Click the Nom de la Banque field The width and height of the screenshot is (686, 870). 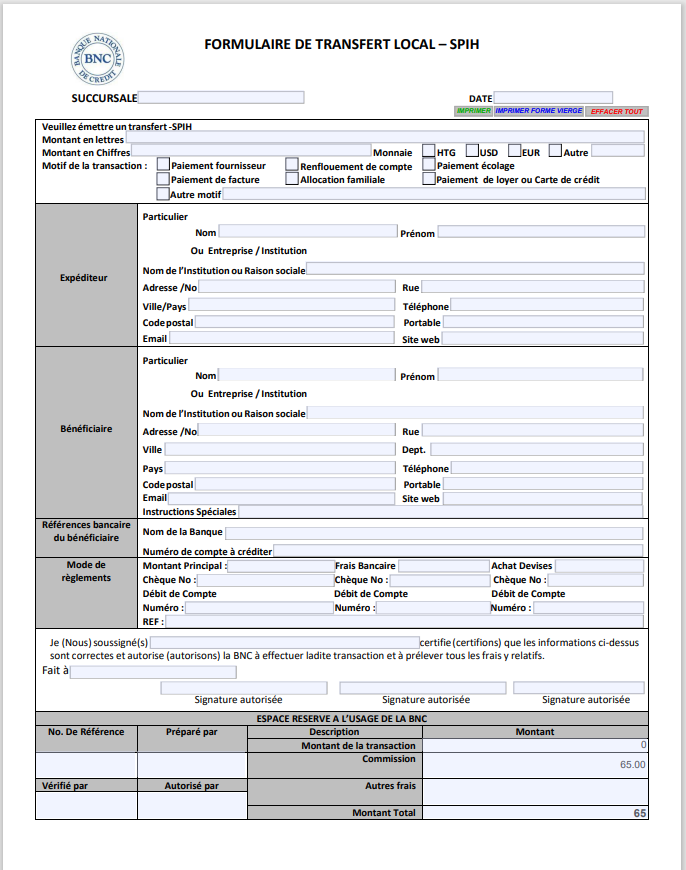click(x=434, y=533)
